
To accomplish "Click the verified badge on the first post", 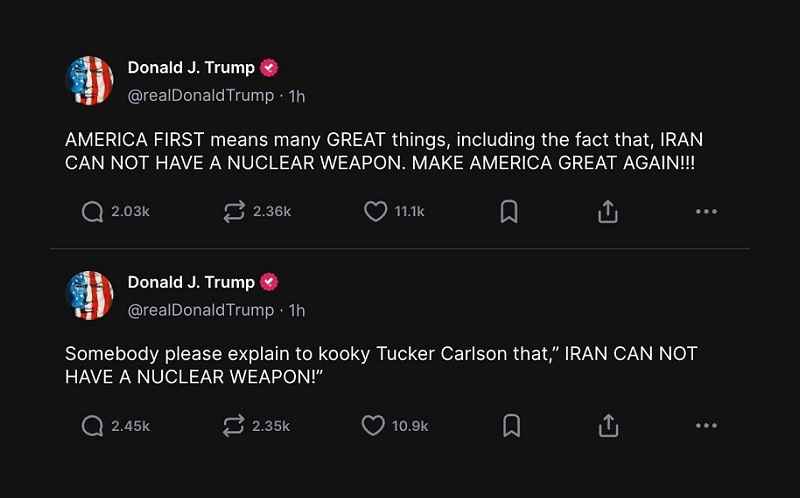I will 269,67.
